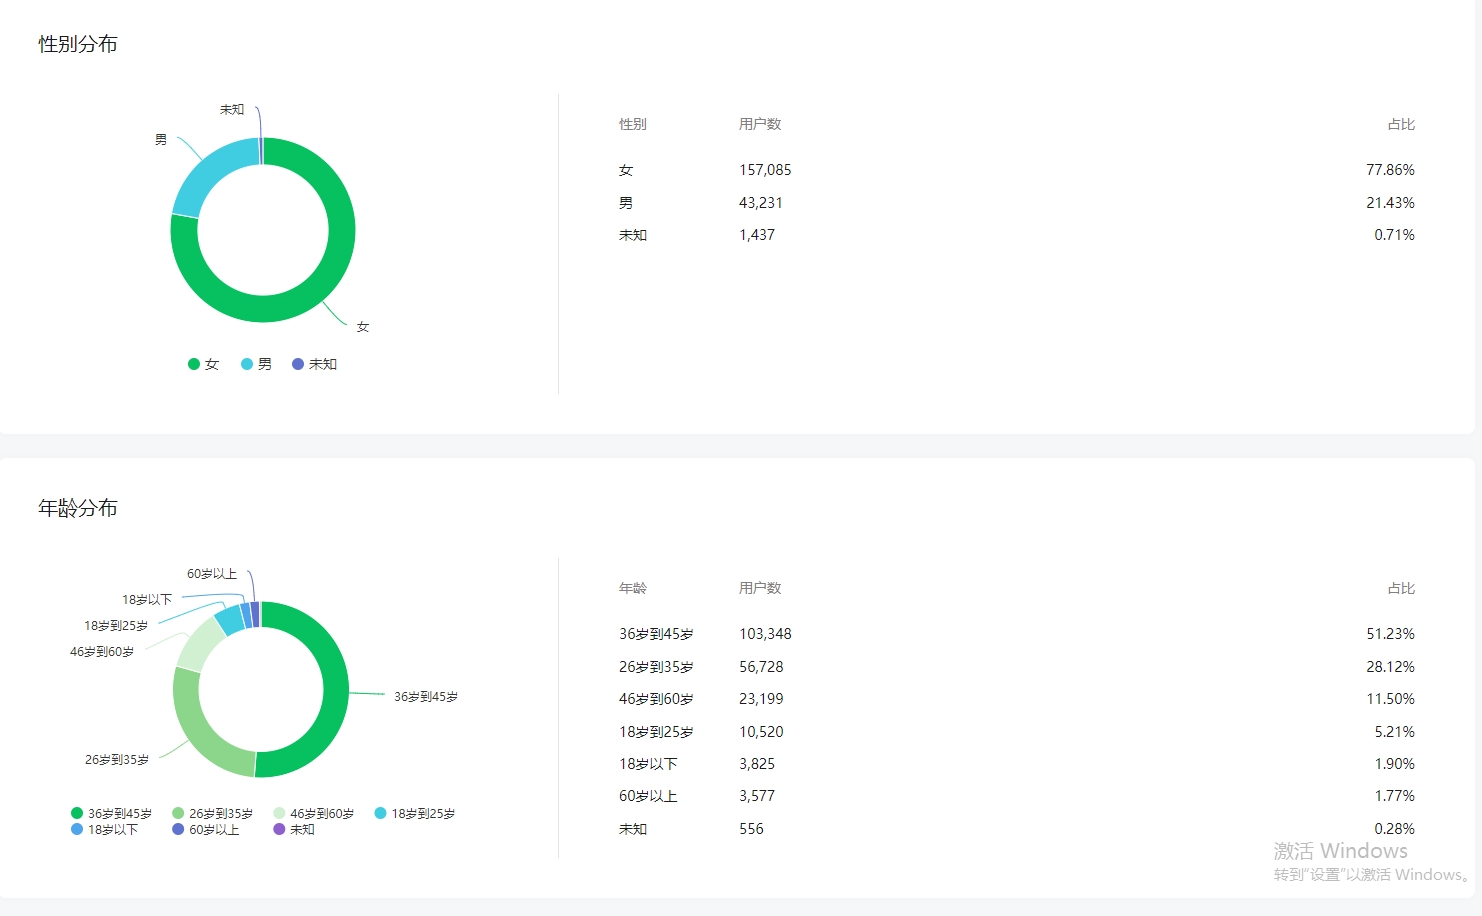The image size is (1482, 916).
Task: Select the 157,085 user count in gender table
Action: 765,170
